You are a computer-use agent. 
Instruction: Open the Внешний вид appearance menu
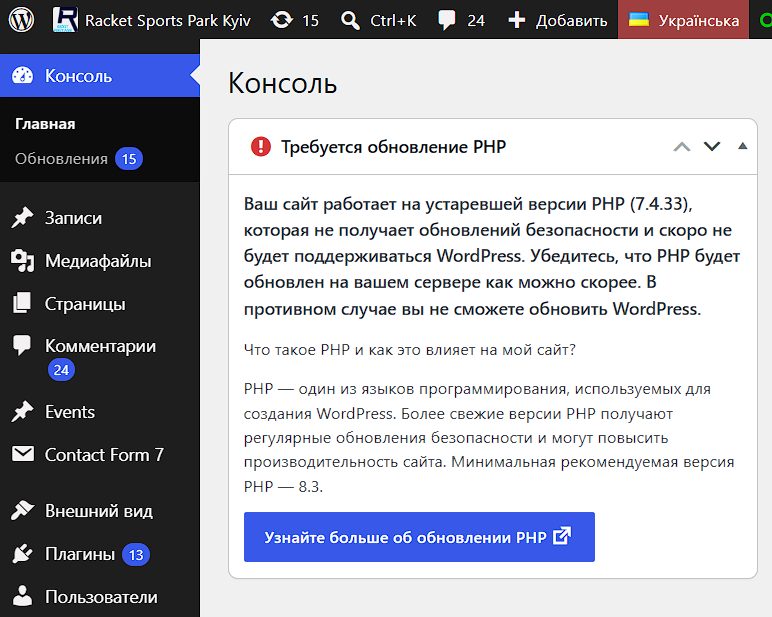[100, 511]
